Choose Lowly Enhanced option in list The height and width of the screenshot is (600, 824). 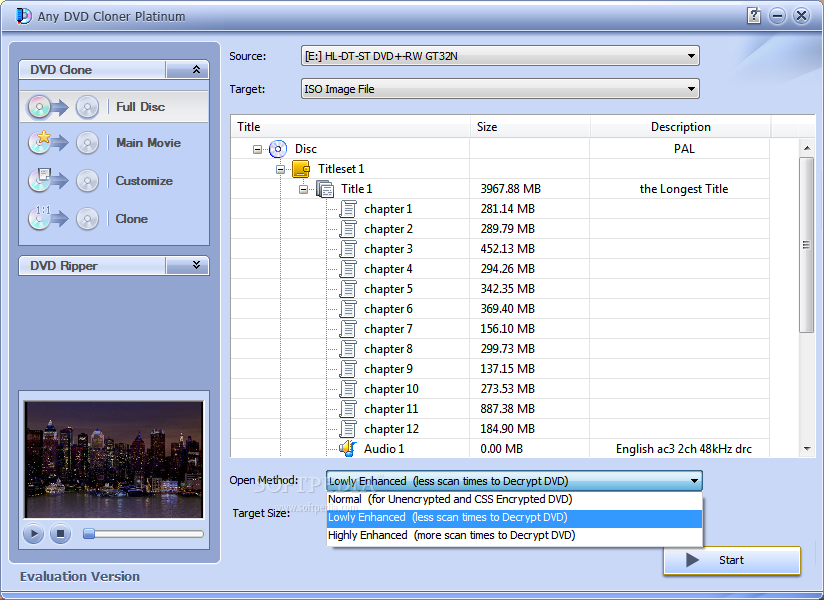point(514,518)
